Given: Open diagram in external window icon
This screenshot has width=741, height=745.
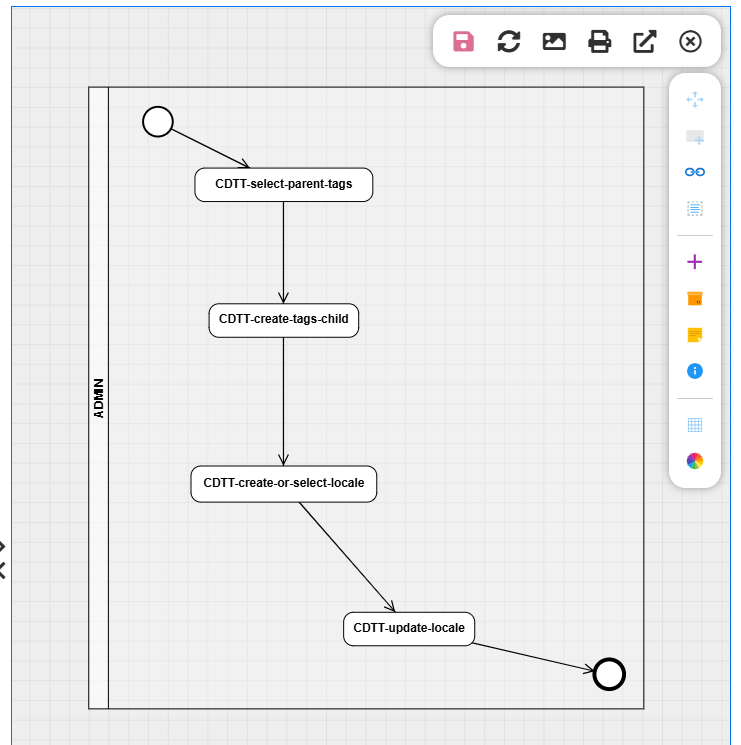Looking at the screenshot, I should pos(645,41).
